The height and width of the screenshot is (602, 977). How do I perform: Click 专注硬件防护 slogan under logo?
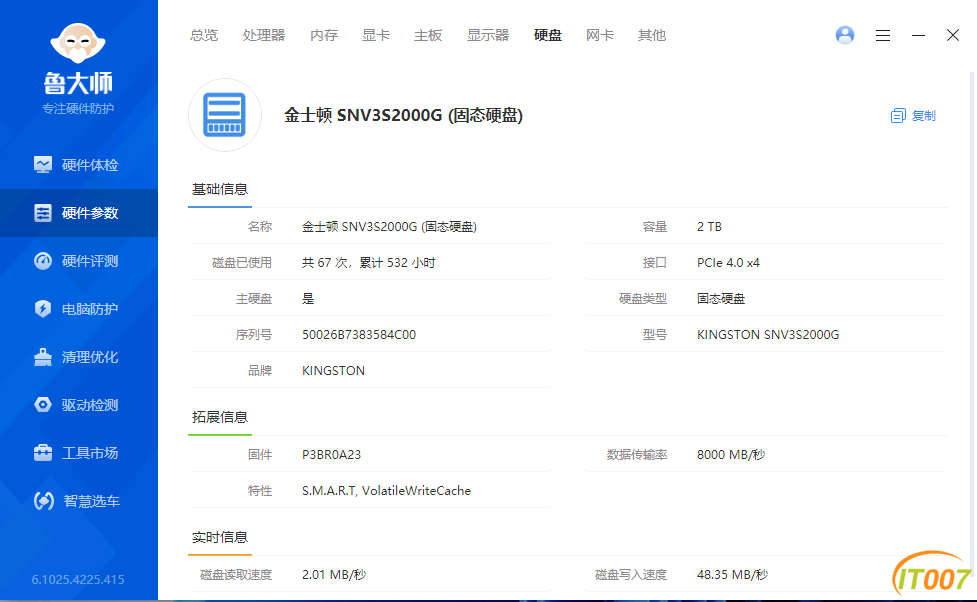78,109
